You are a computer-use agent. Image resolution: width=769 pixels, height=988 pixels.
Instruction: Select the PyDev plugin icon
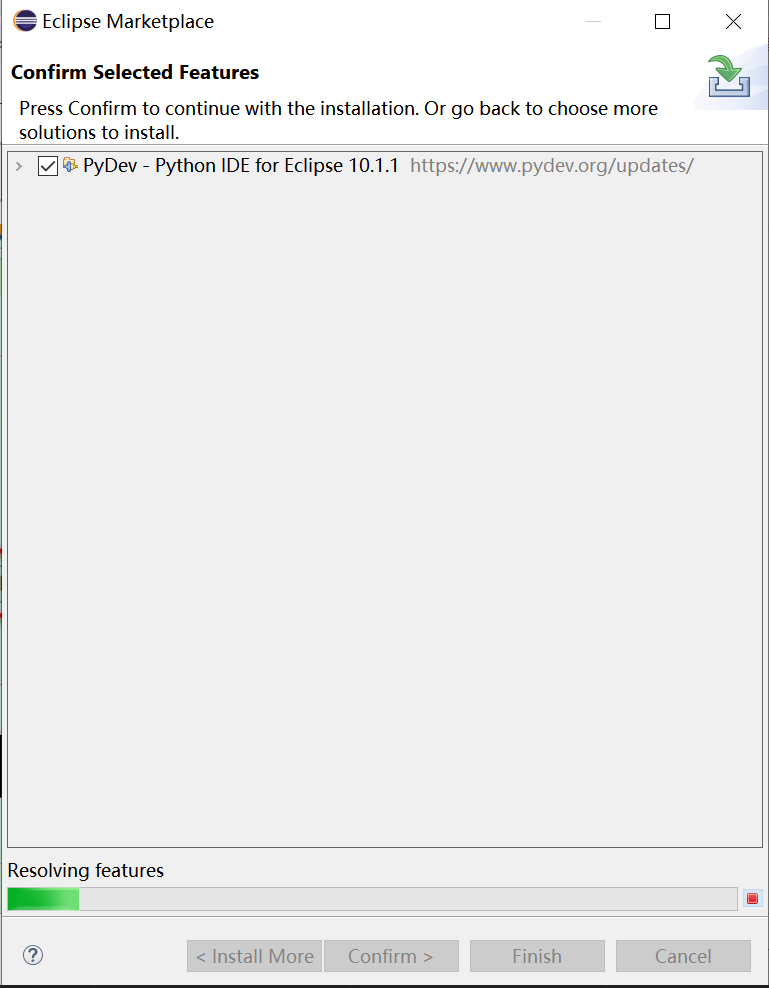click(x=70, y=165)
